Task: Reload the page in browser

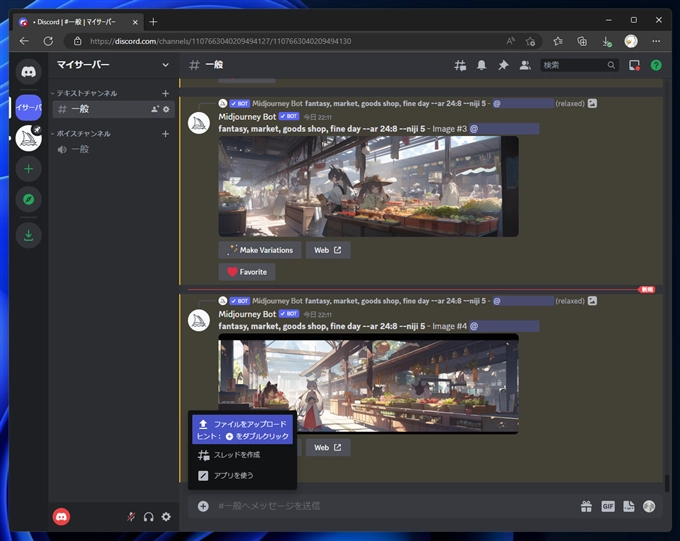Action: tap(48, 41)
